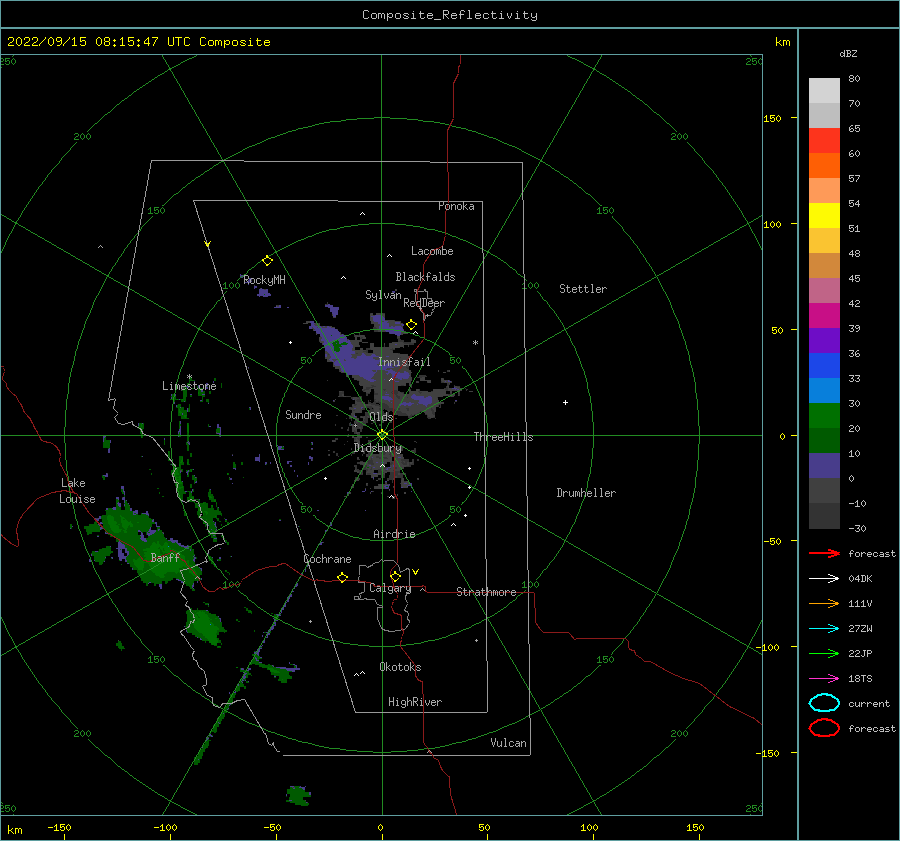Click the yellow diamond marker near RedDeer
900x841 pixels.
pos(412,325)
